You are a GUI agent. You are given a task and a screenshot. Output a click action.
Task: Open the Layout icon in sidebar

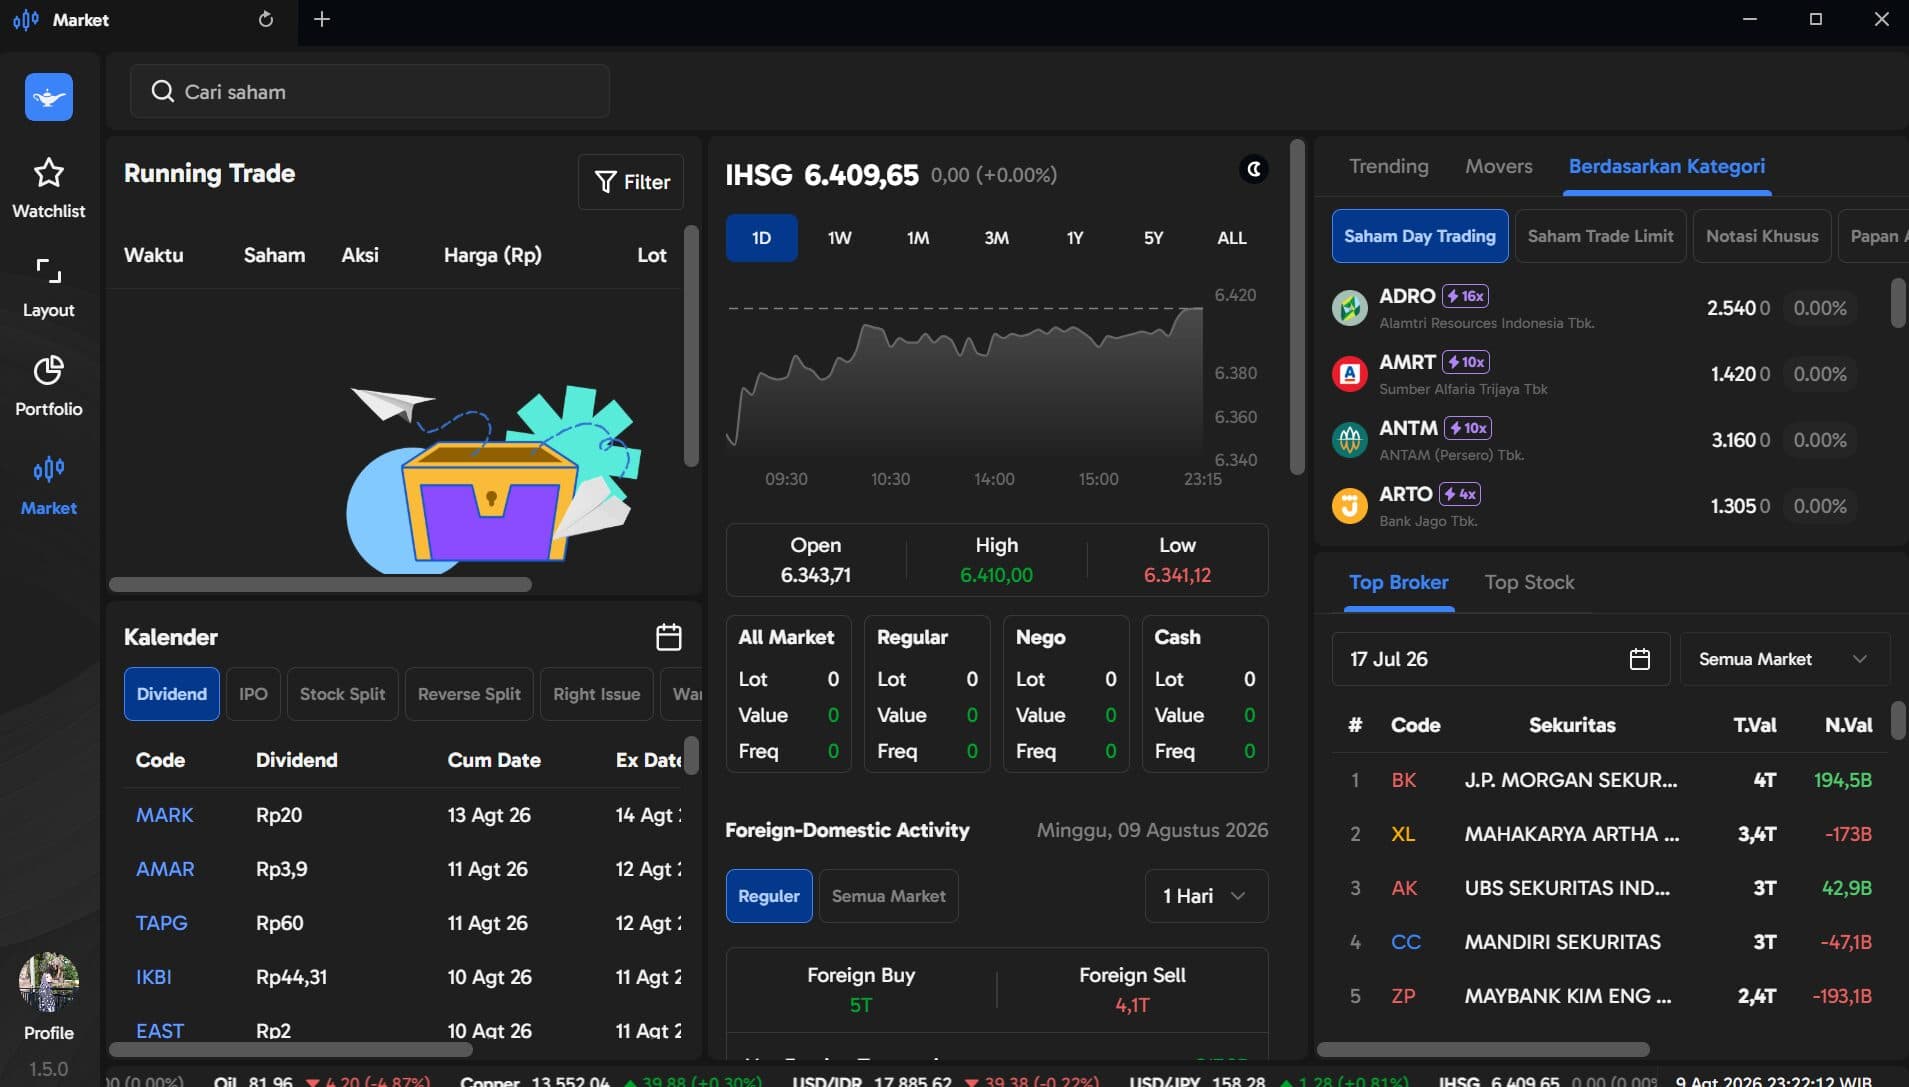pyautogui.click(x=49, y=271)
